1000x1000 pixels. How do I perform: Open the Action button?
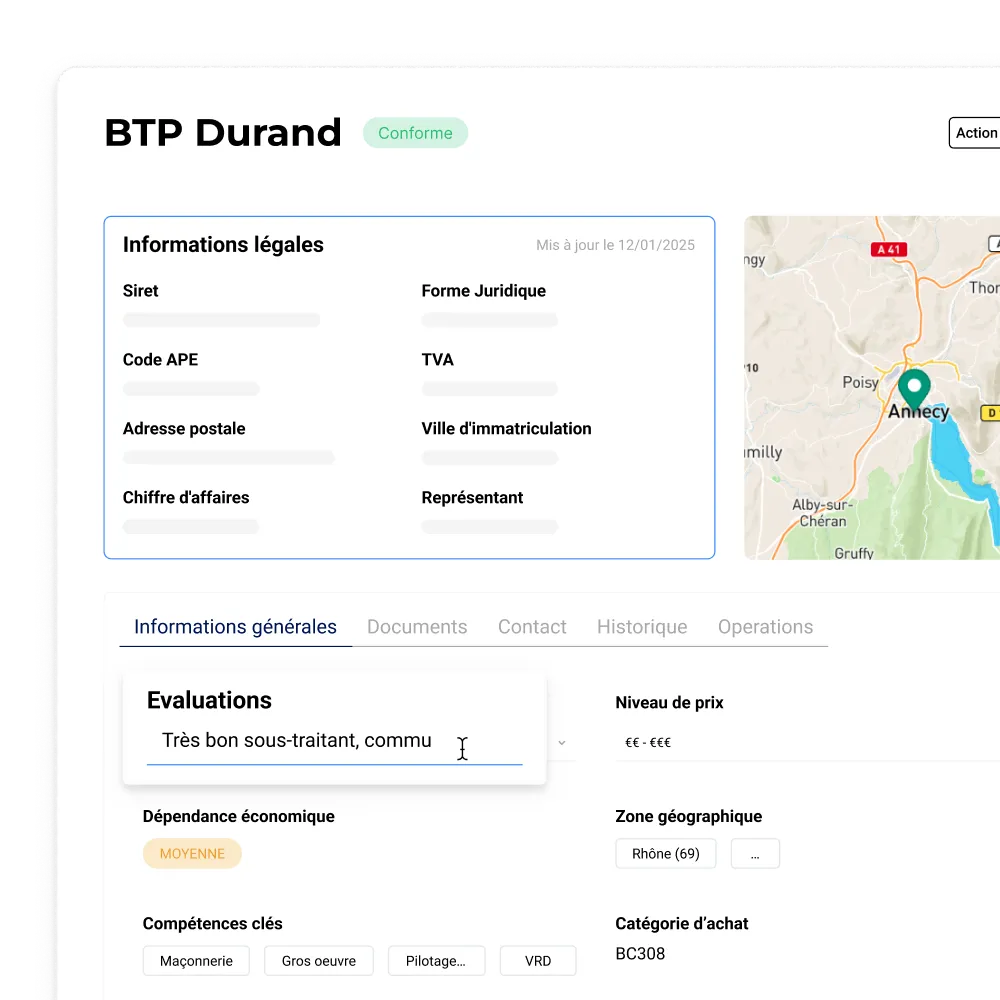tap(975, 133)
